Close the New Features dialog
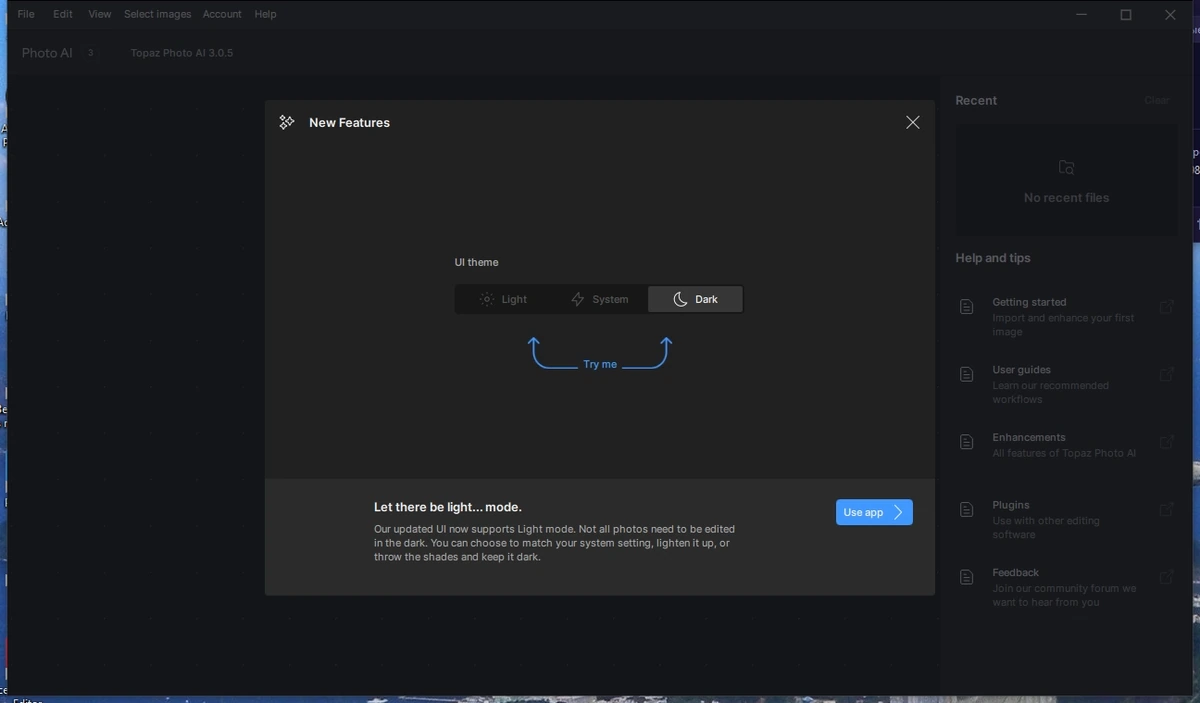Viewport: 1200px width, 703px height. (x=912, y=122)
